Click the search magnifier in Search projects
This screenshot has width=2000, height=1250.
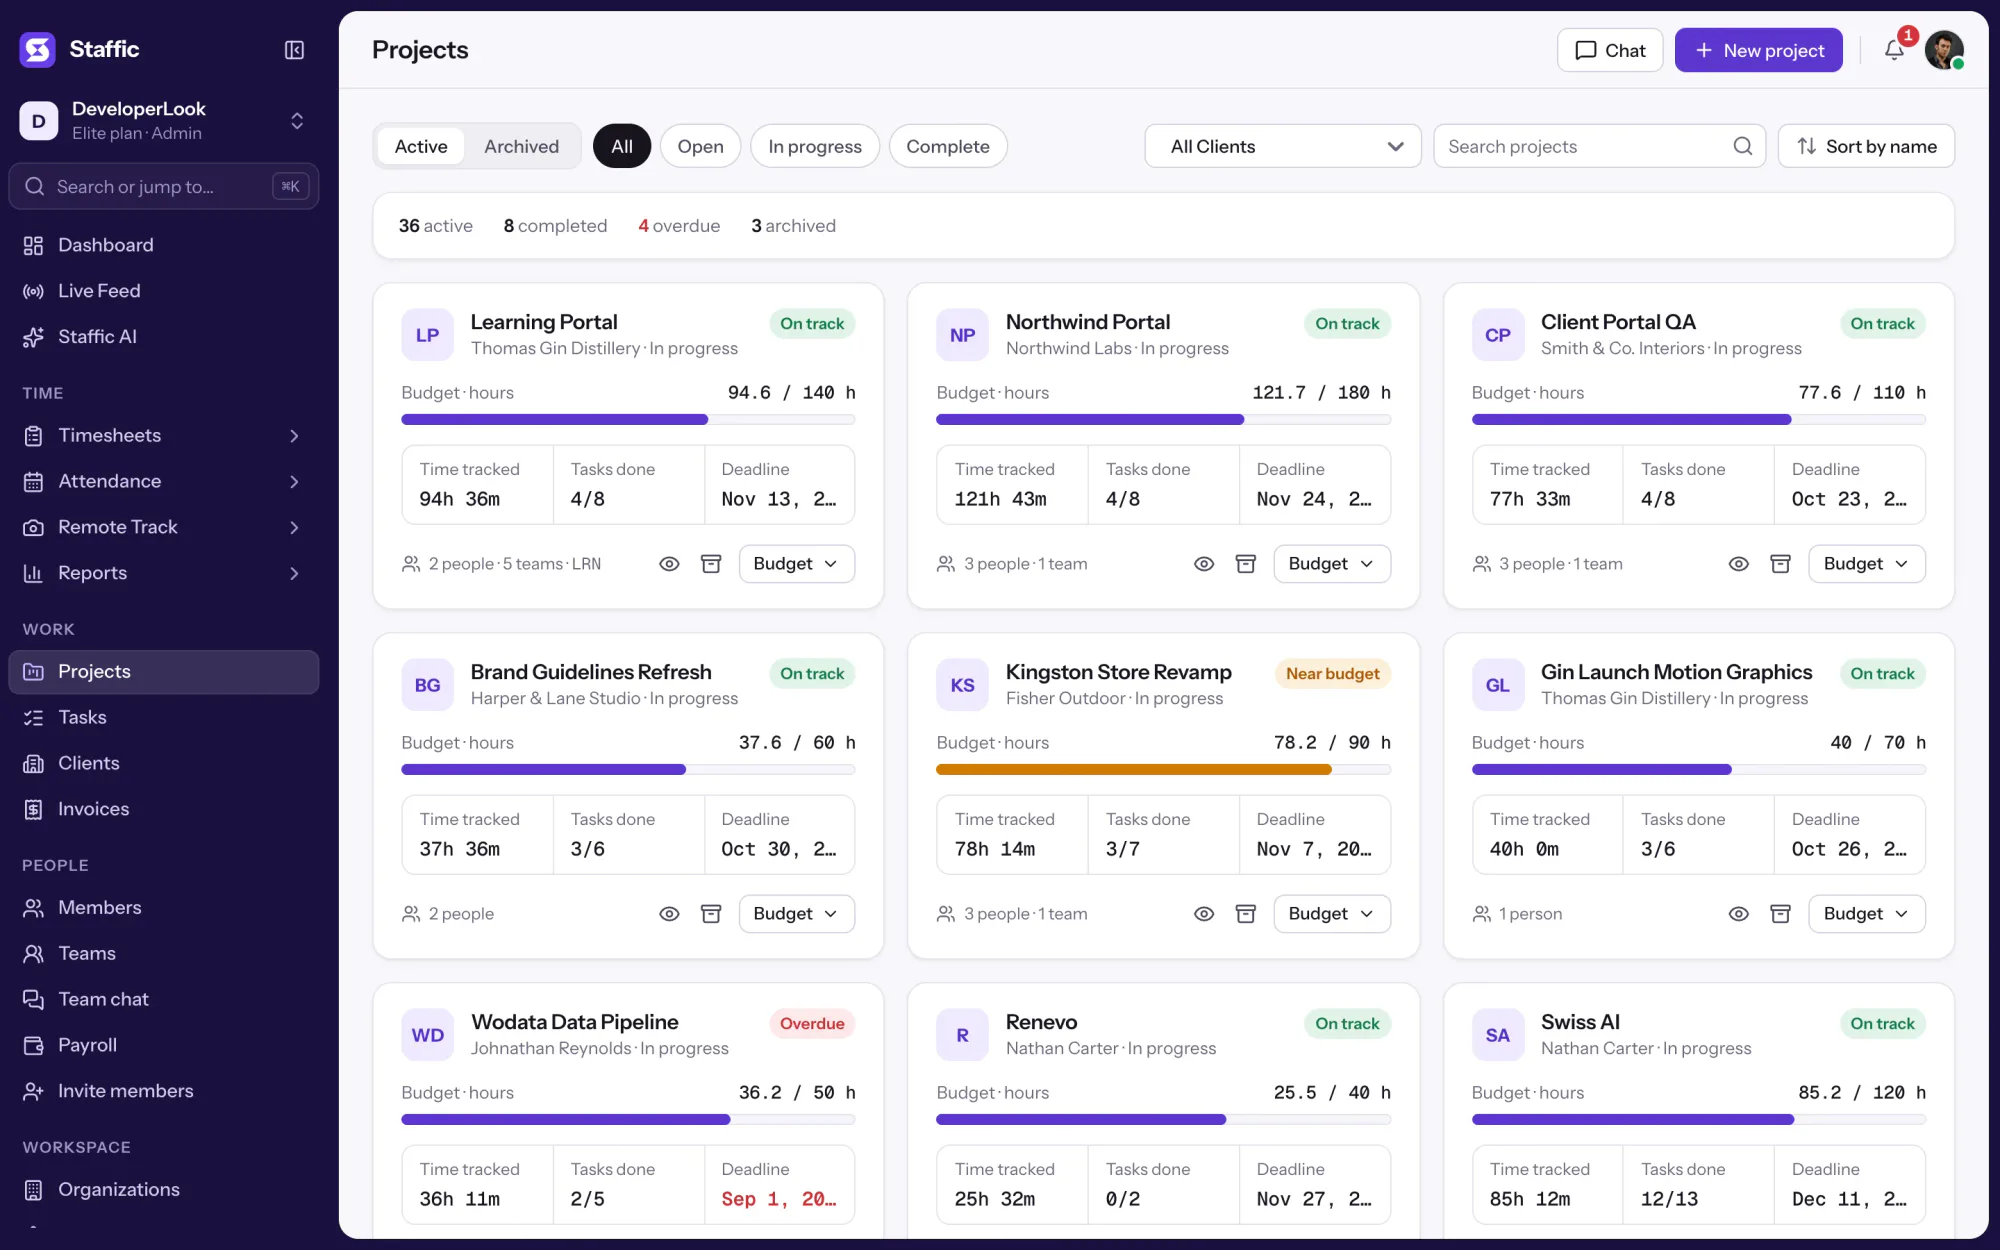[x=1743, y=146]
